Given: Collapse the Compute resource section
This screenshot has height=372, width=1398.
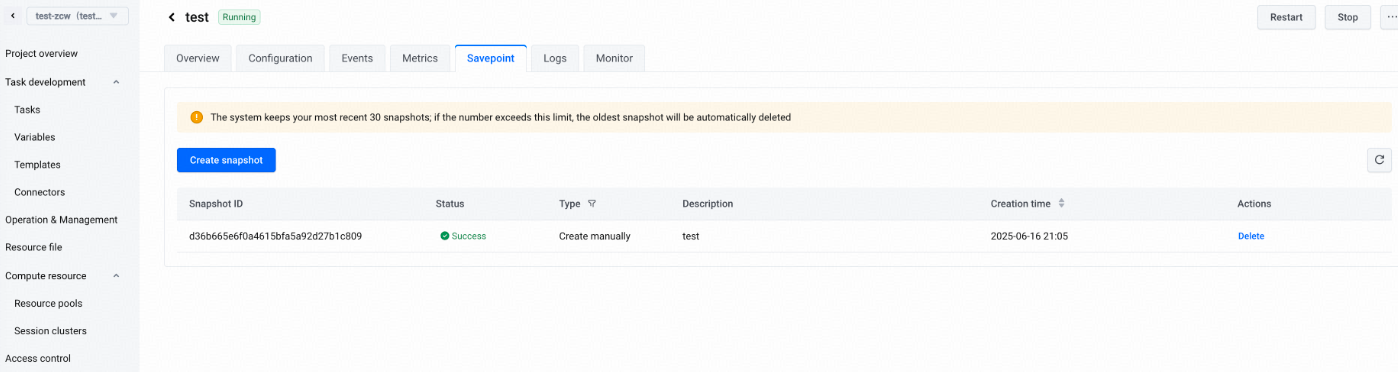Looking at the screenshot, I should (x=116, y=276).
